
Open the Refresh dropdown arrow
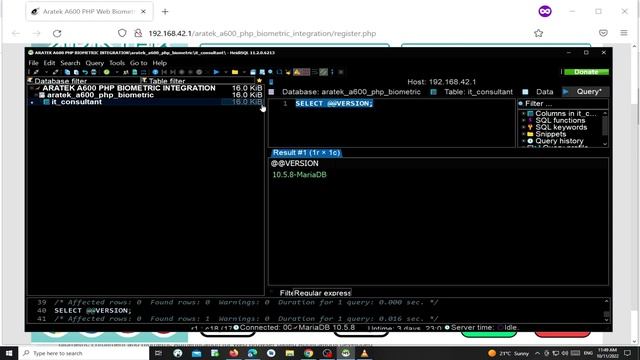point(116,72)
